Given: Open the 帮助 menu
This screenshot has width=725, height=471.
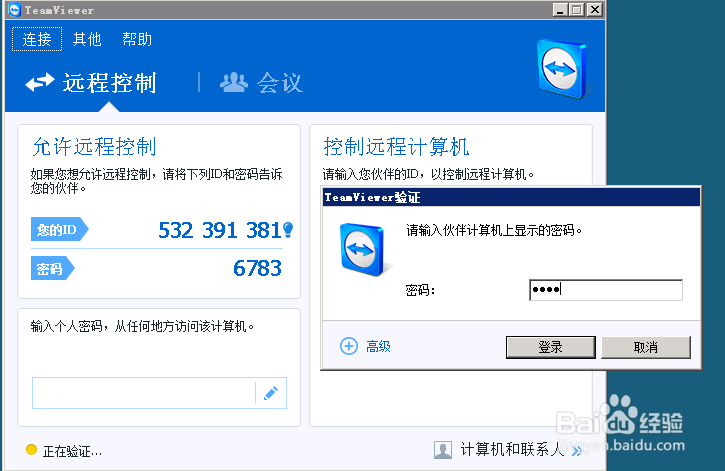Looking at the screenshot, I should pos(137,39).
